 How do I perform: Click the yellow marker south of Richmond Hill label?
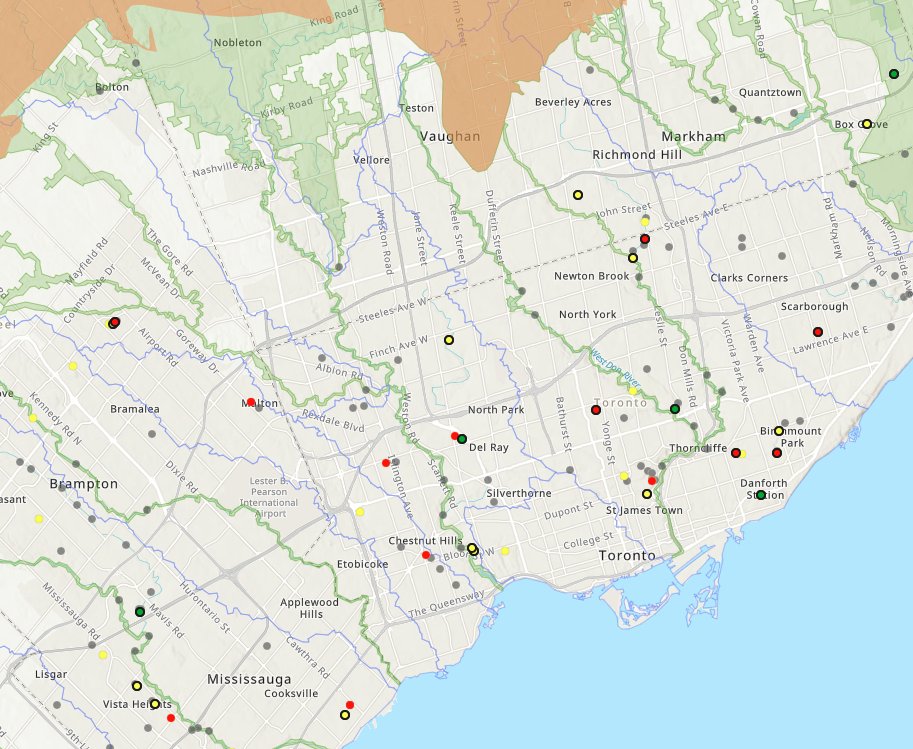(578, 195)
